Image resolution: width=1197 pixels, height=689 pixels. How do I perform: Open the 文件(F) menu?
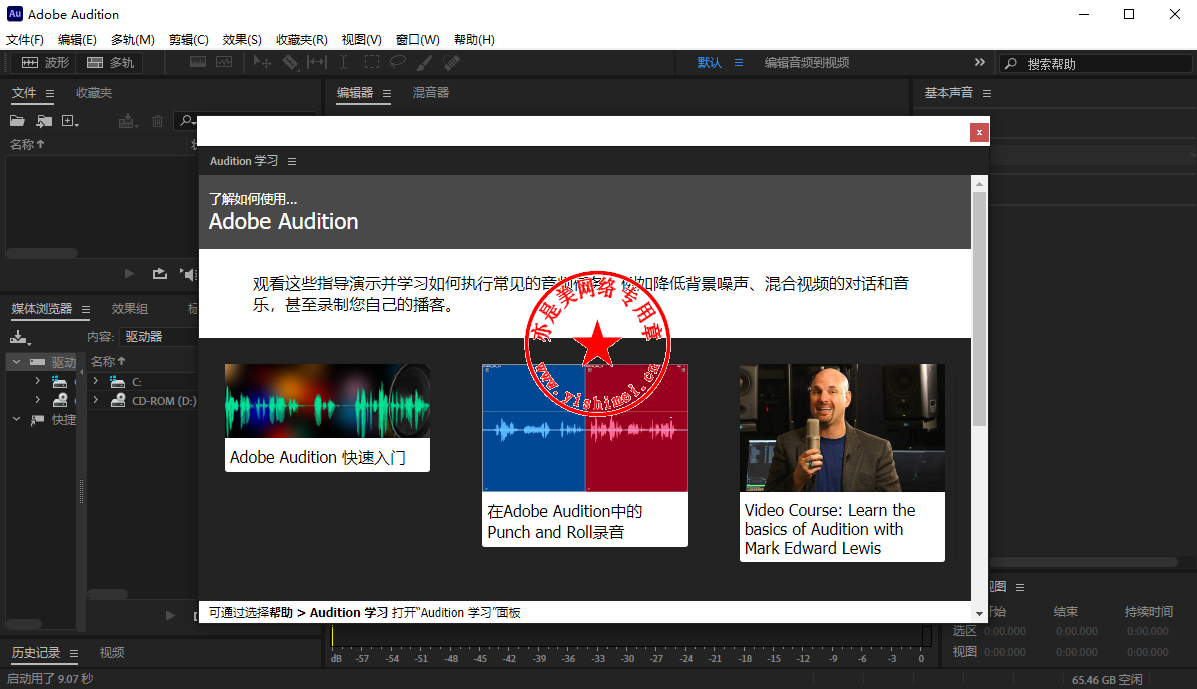coord(25,40)
